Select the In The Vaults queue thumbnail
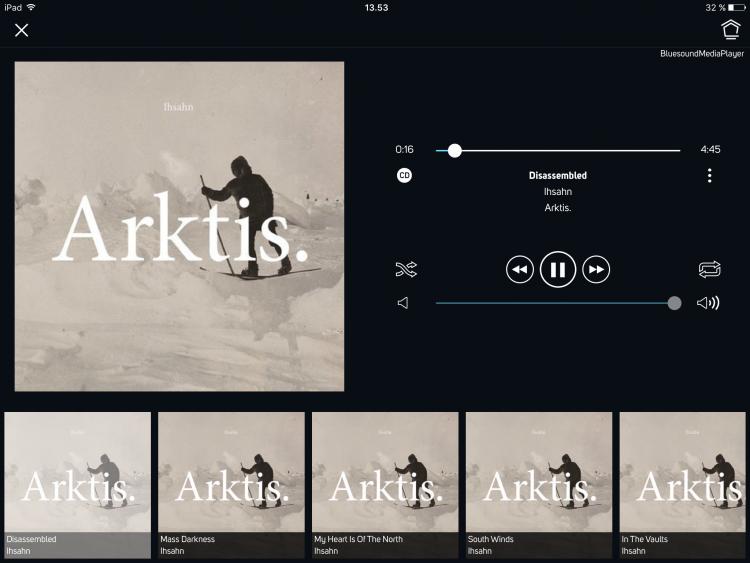This screenshot has height=563, width=750. tap(683, 485)
